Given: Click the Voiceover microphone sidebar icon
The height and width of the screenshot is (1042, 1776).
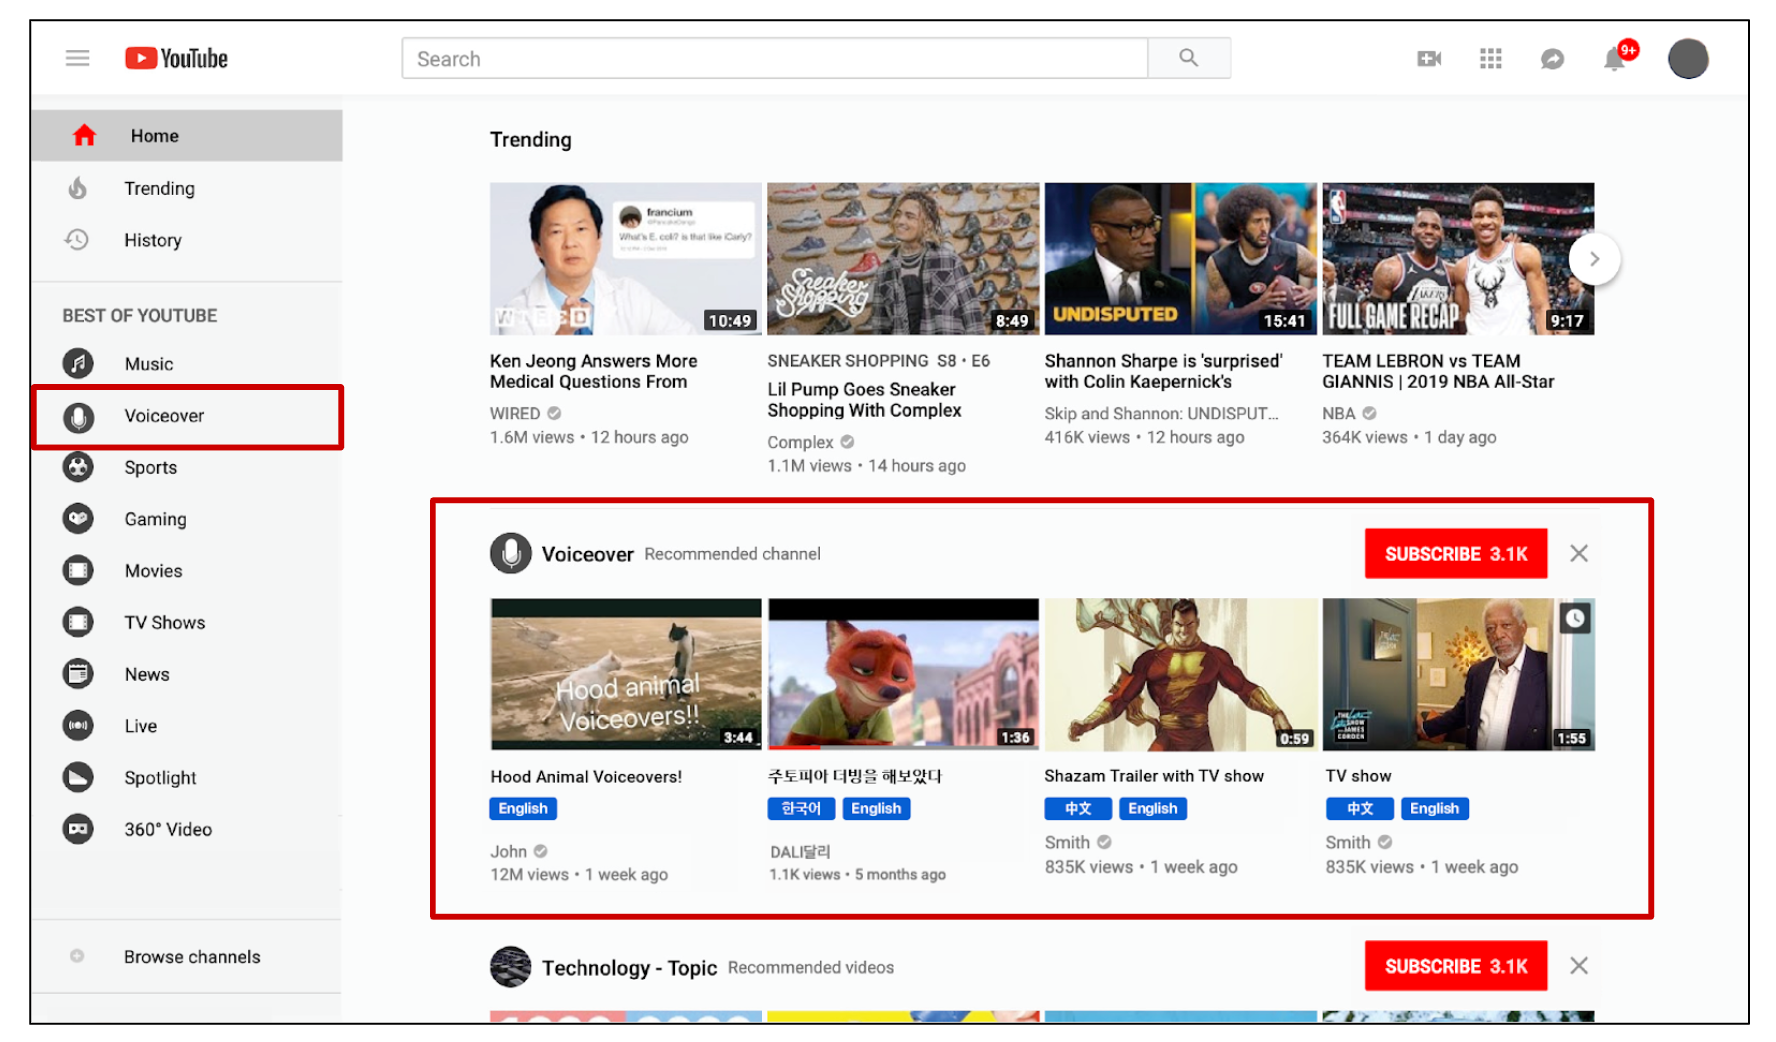Looking at the screenshot, I should click(x=78, y=416).
